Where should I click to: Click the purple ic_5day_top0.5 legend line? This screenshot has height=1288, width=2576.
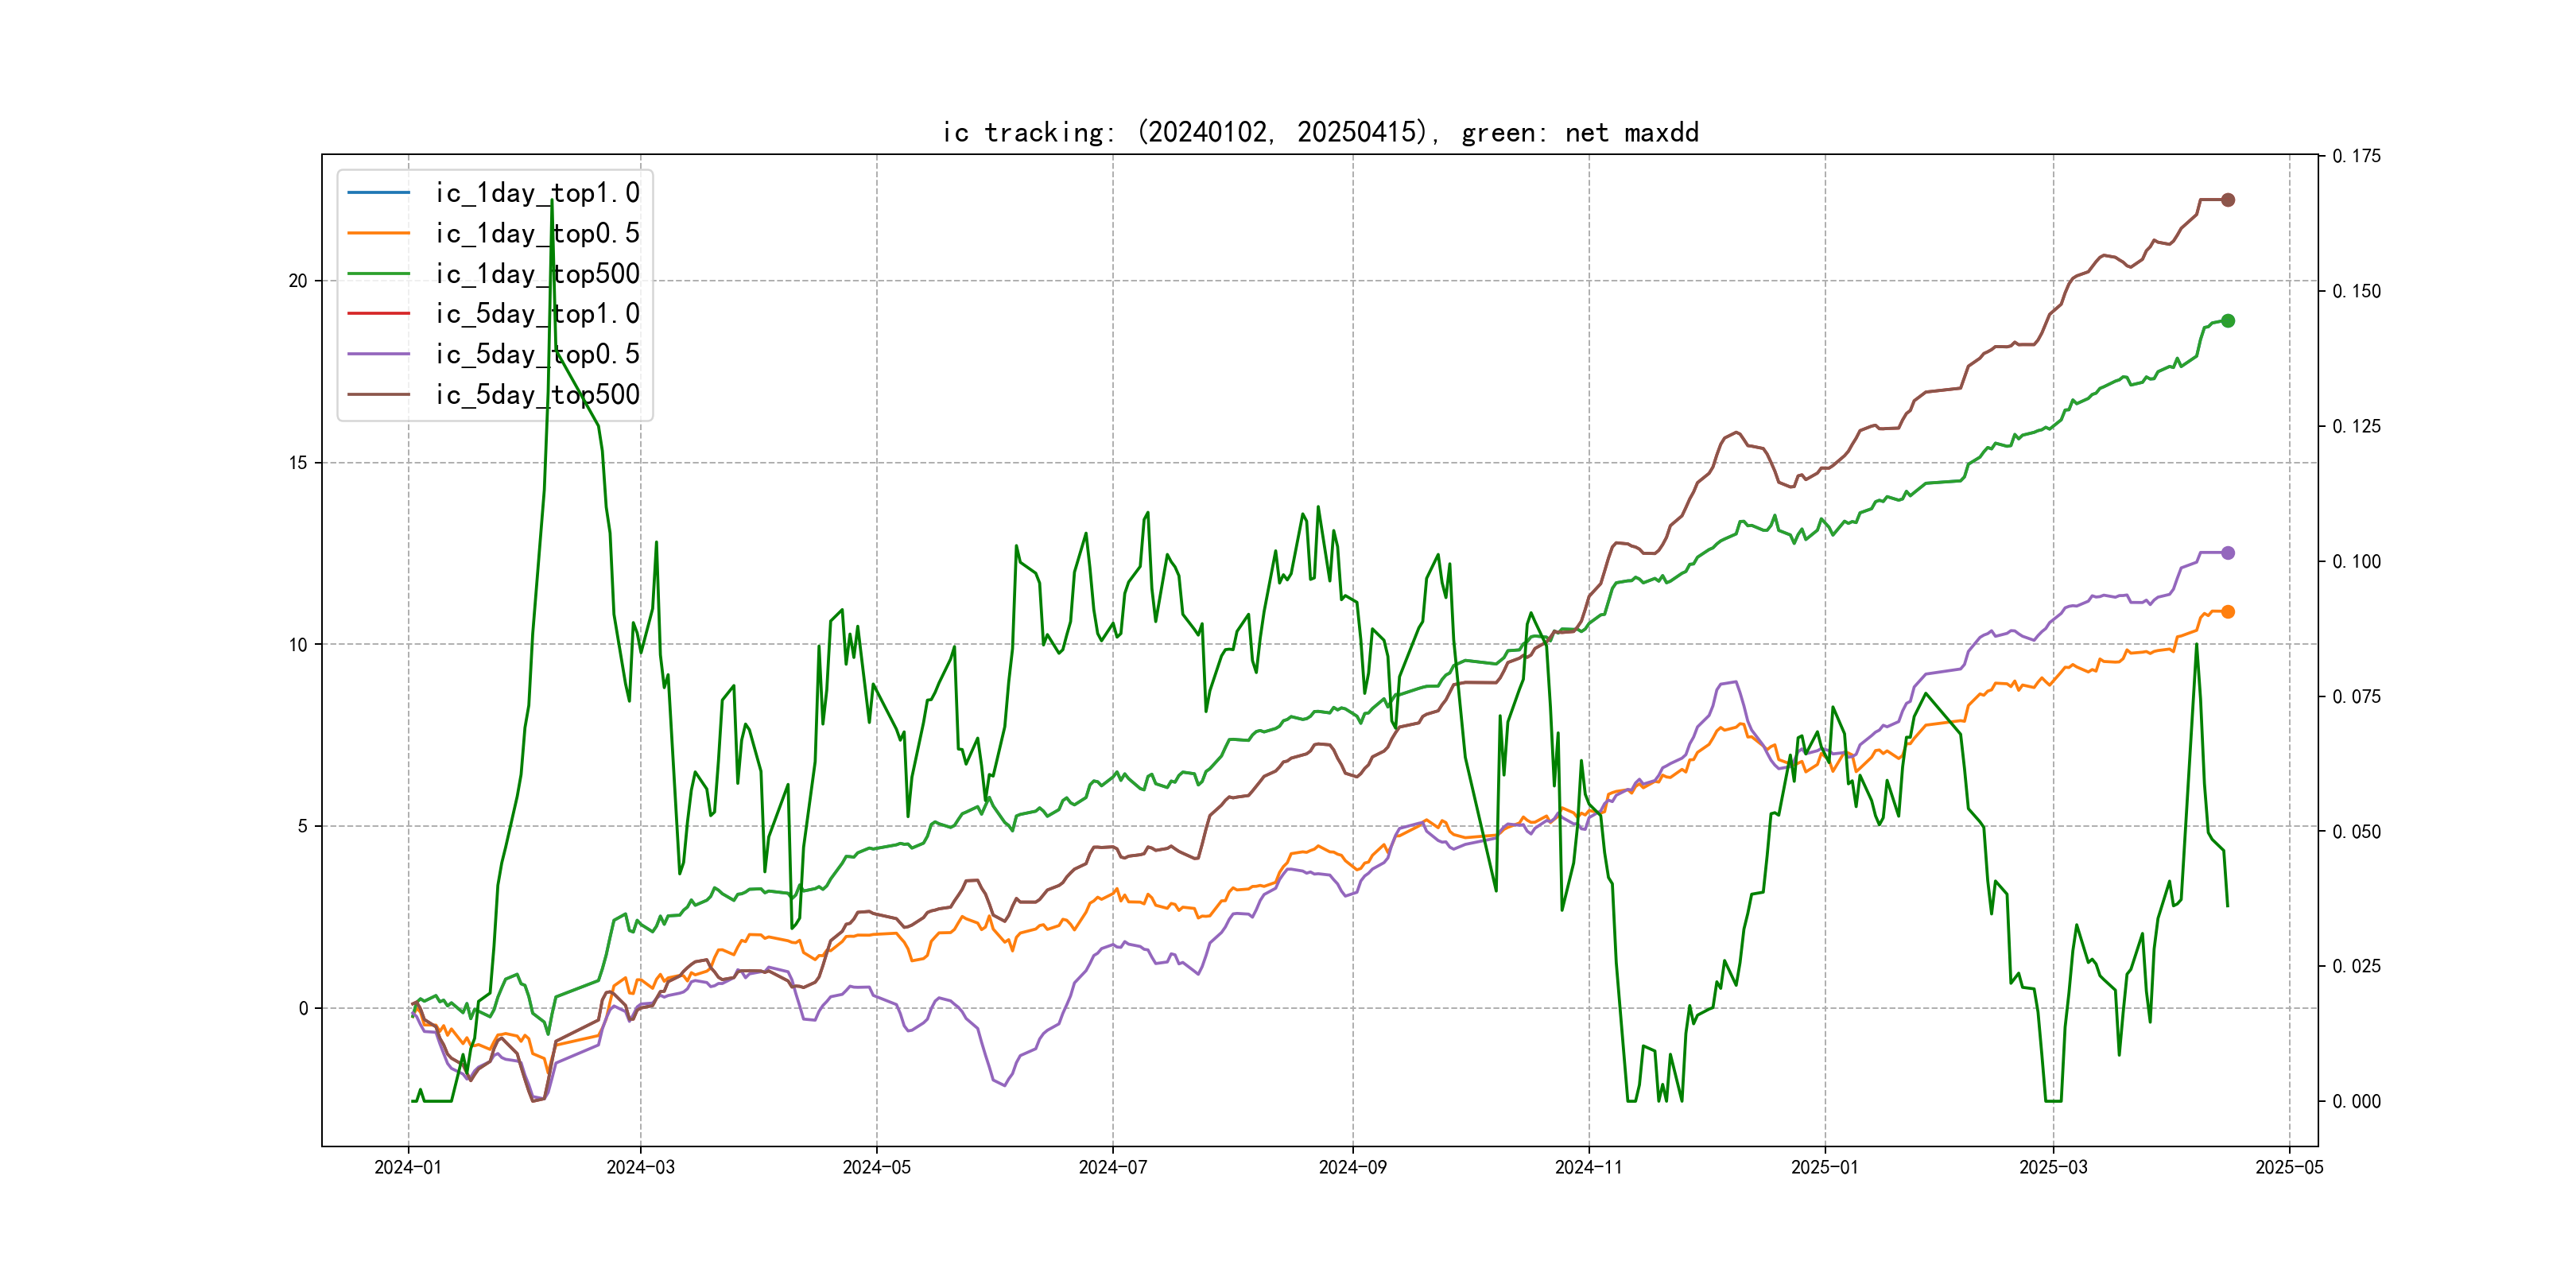[x=378, y=354]
